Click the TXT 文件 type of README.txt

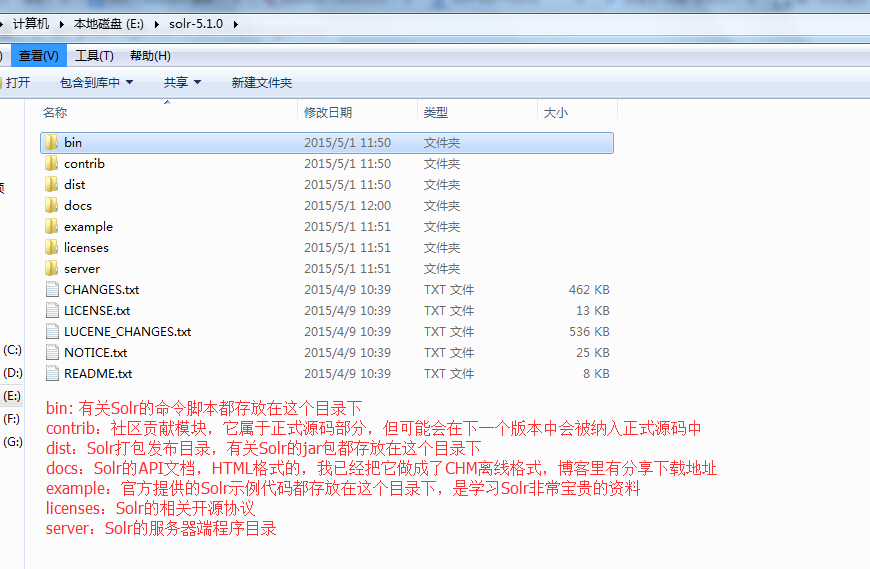coord(449,374)
